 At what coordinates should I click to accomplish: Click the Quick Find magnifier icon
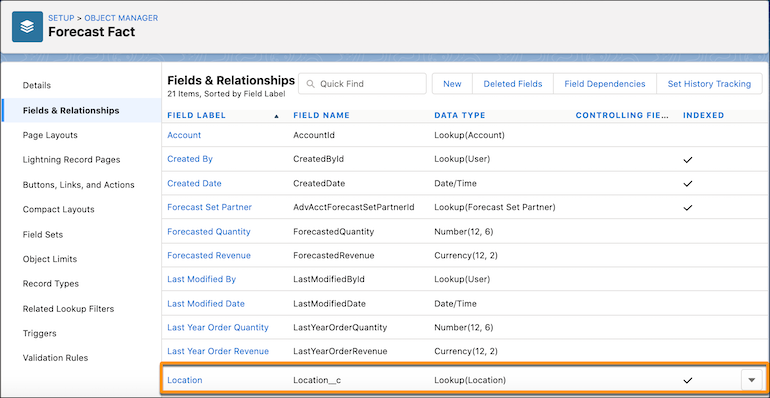coord(310,84)
